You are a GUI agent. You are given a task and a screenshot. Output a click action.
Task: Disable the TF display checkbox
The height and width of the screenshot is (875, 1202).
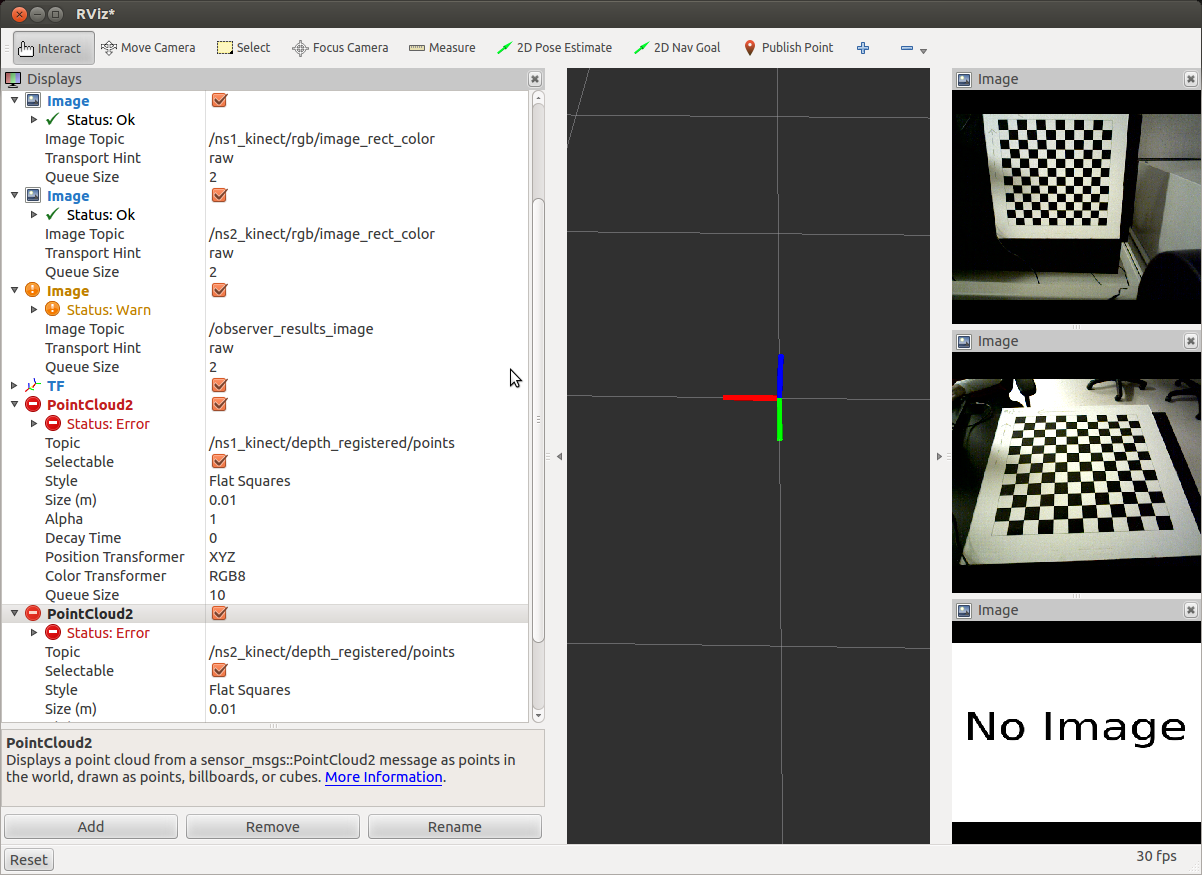click(220, 386)
